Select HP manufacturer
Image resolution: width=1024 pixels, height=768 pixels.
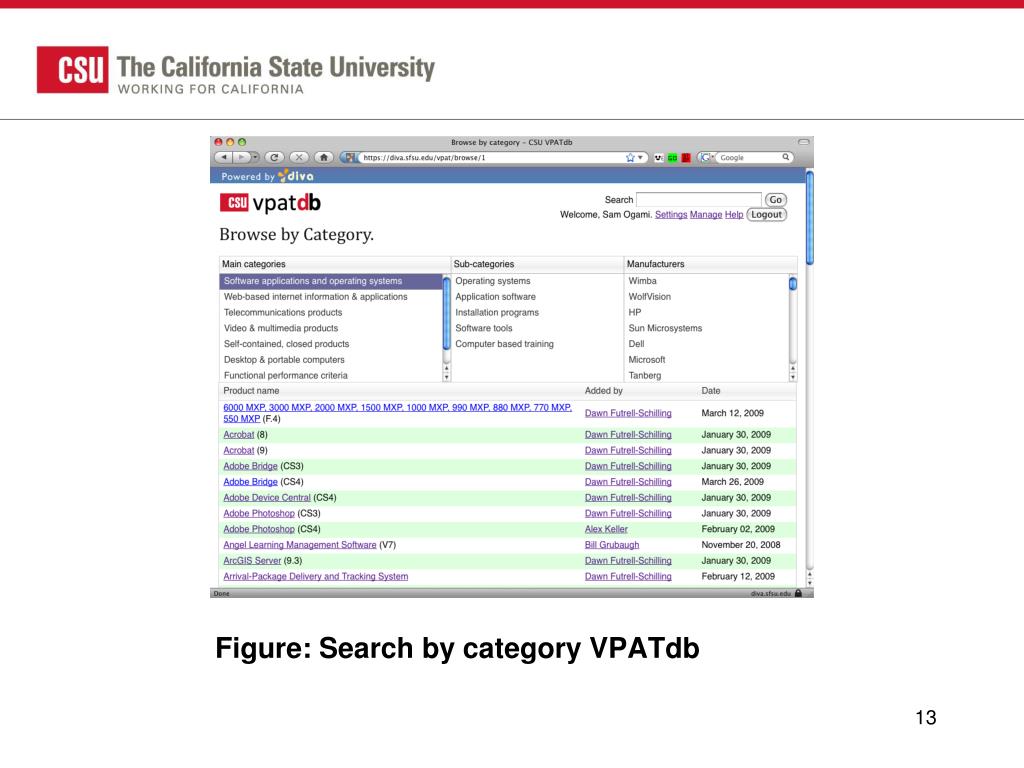[635, 312]
